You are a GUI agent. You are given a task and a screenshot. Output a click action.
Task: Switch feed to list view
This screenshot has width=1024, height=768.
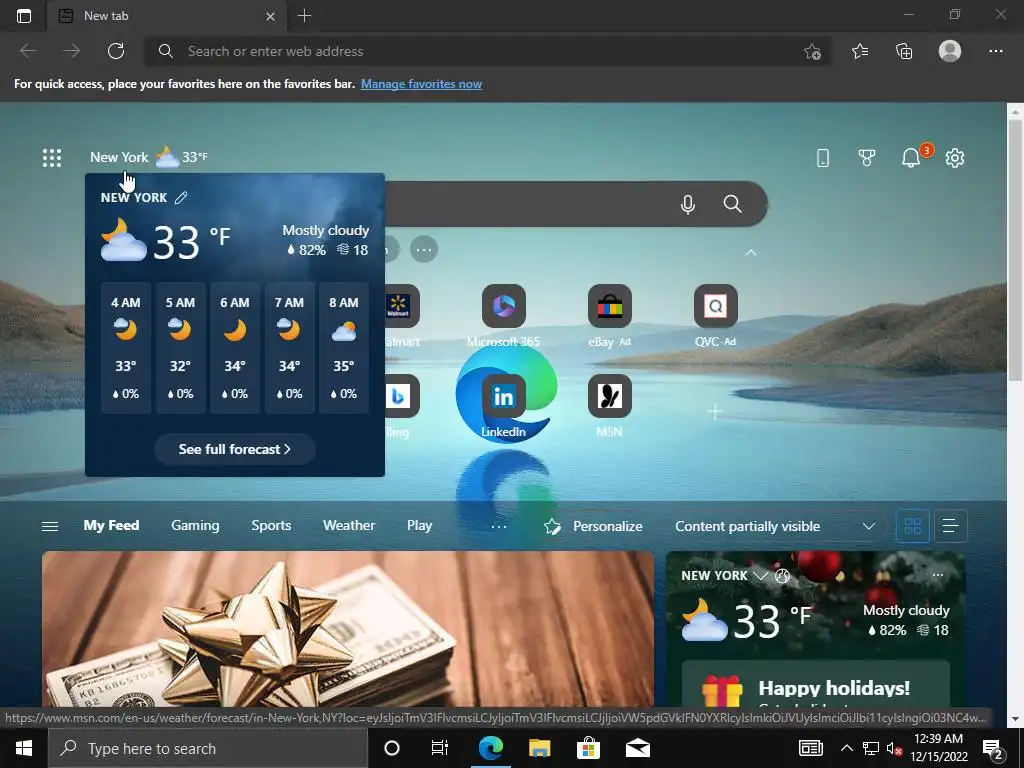click(951, 526)
